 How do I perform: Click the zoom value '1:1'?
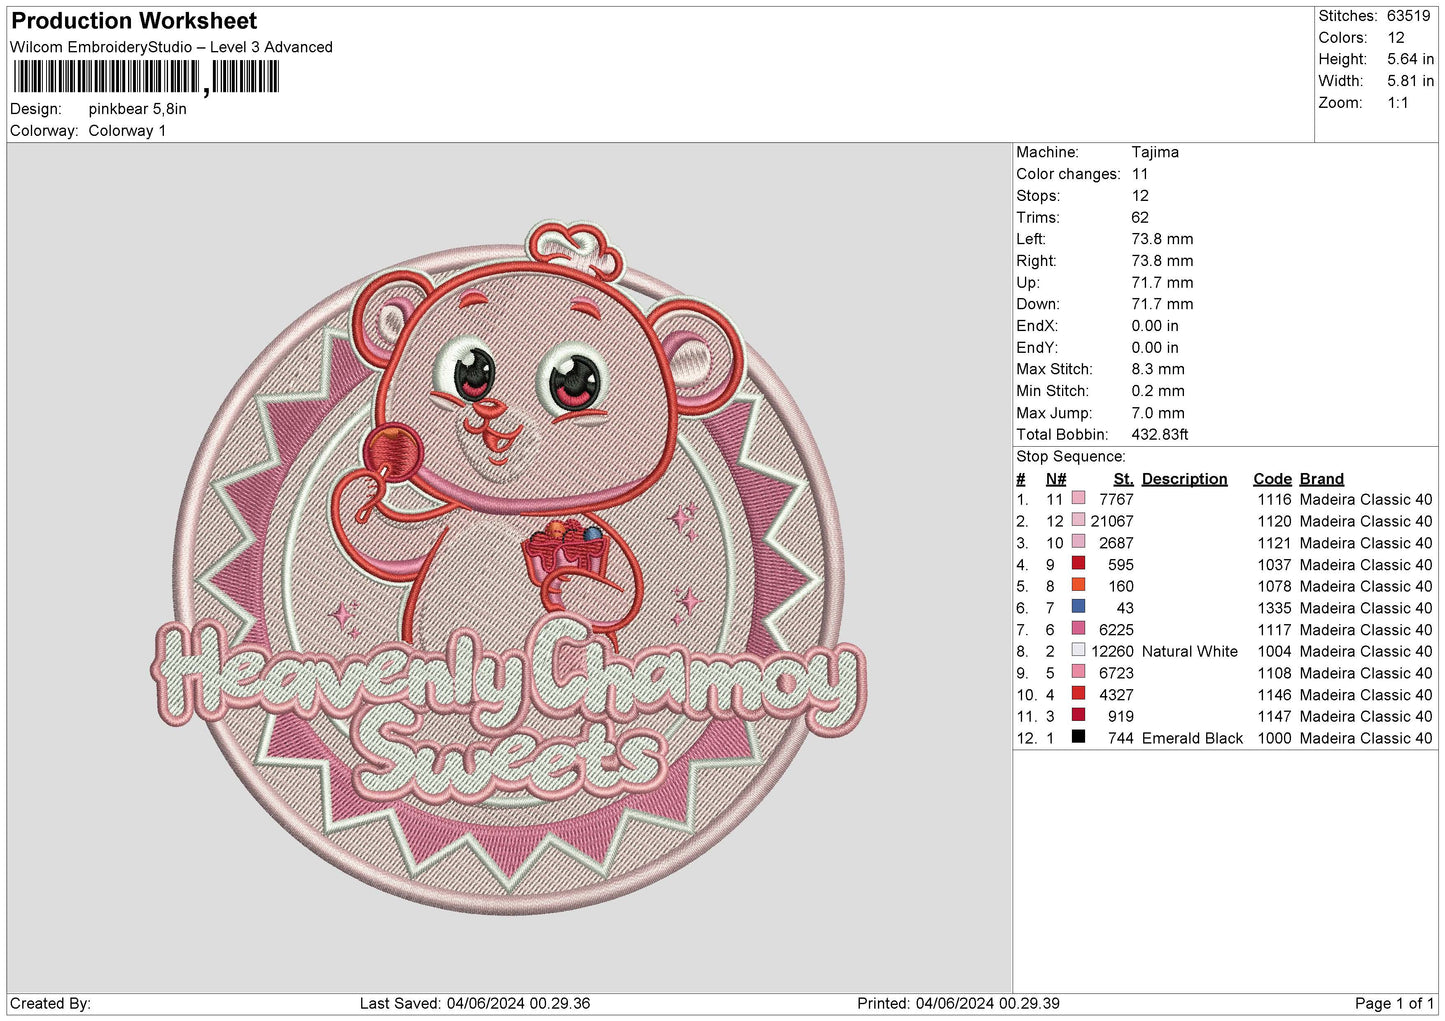tap(1397, 103)
